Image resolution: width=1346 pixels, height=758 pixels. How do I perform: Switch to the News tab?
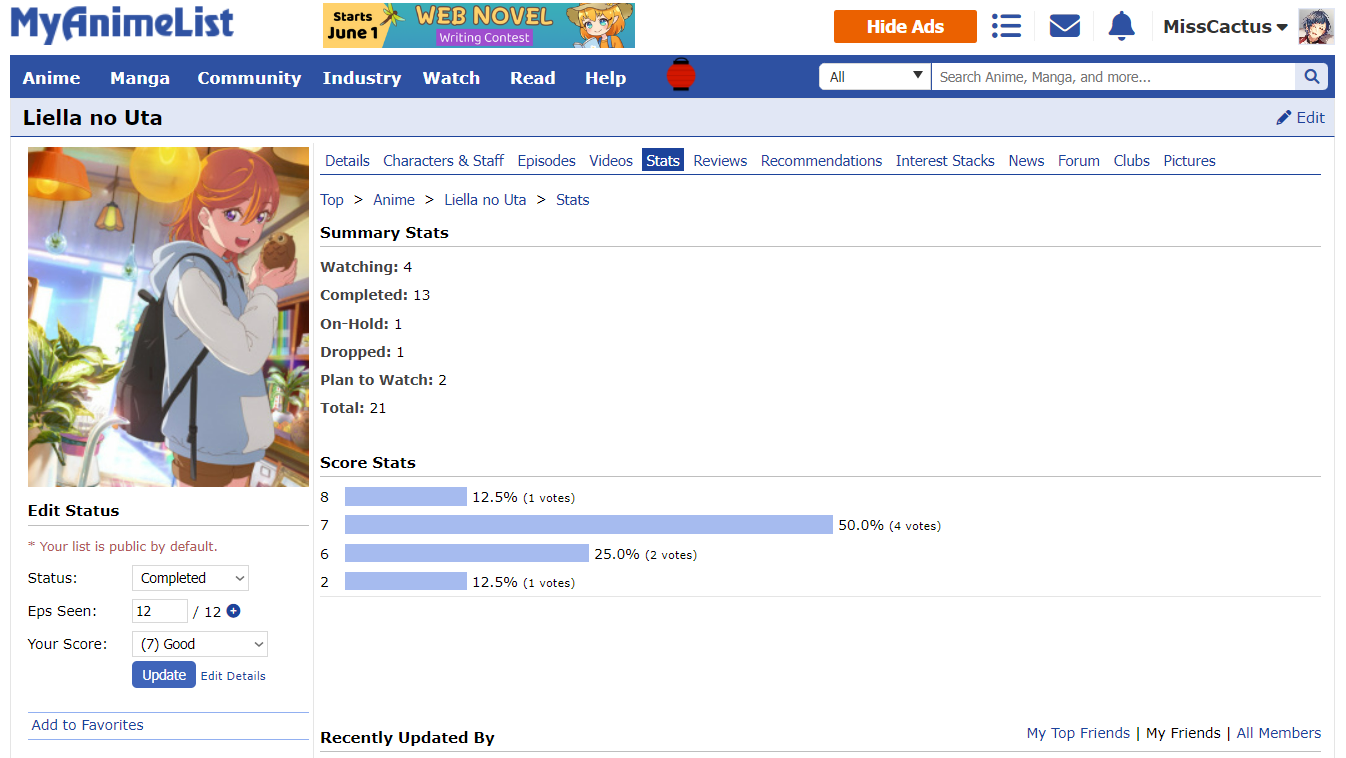1026,160
